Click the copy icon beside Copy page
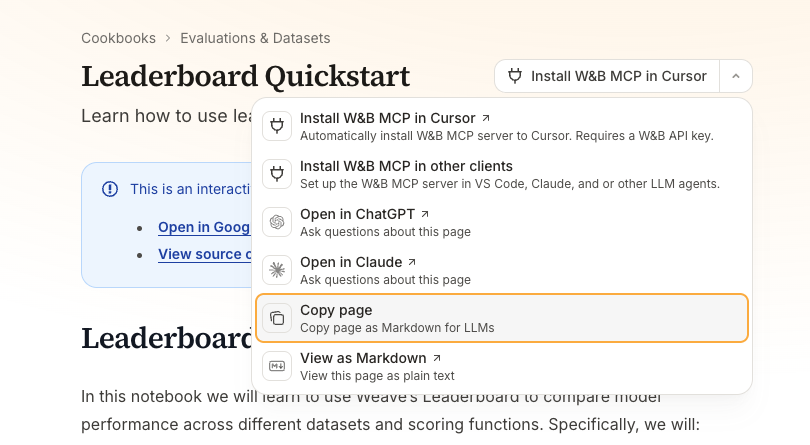810x445 pixels. (277, 318)
